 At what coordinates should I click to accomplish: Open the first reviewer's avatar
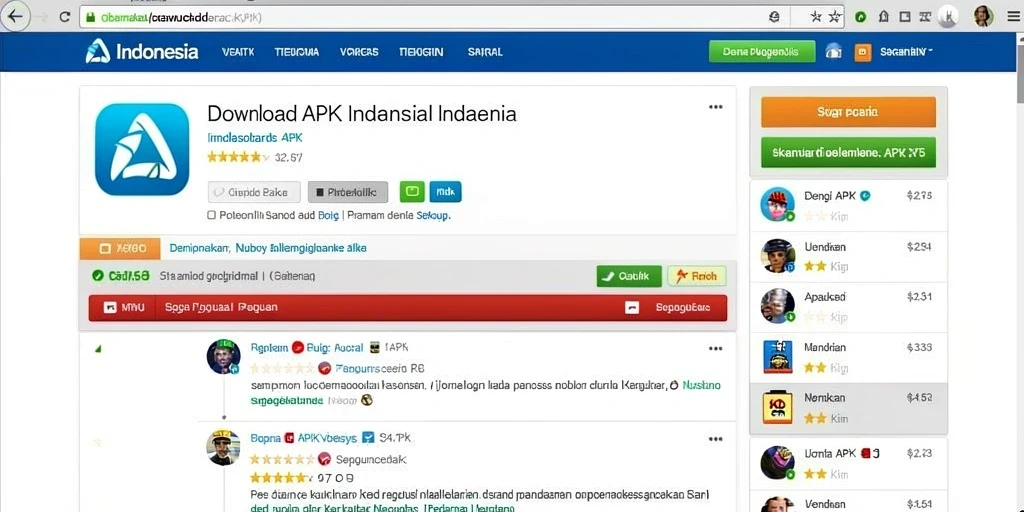pos(224,357)
